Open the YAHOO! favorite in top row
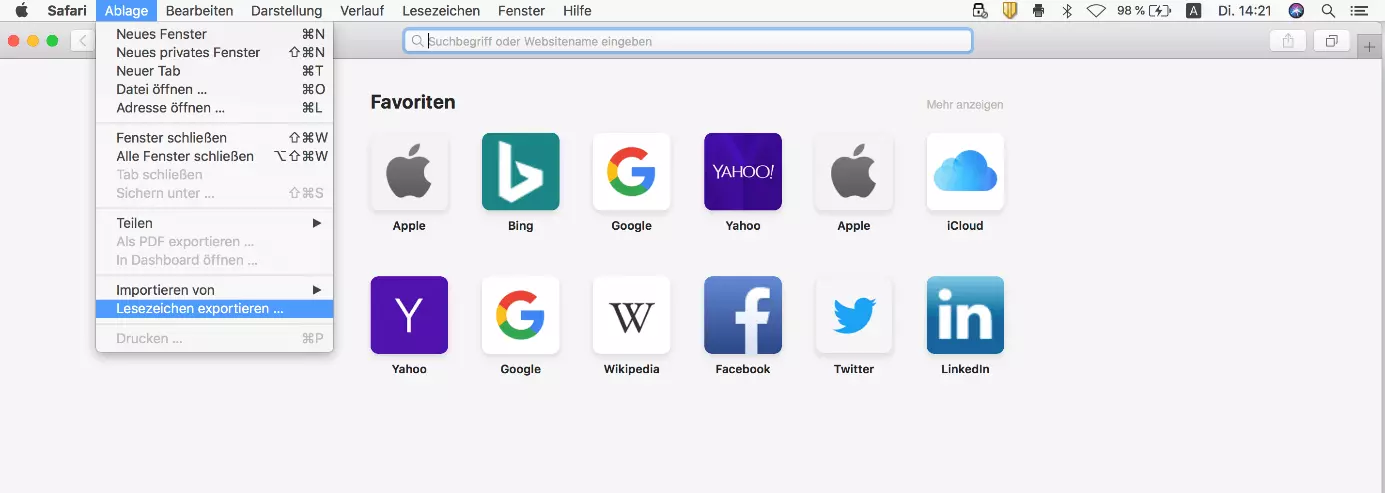 [743, 171]
